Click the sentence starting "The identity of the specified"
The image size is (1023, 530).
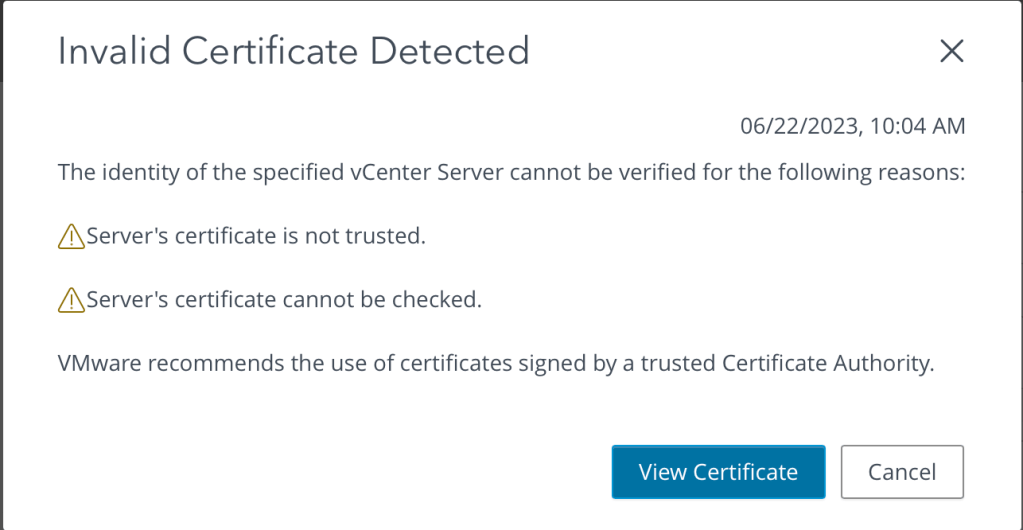coord(511,173)
